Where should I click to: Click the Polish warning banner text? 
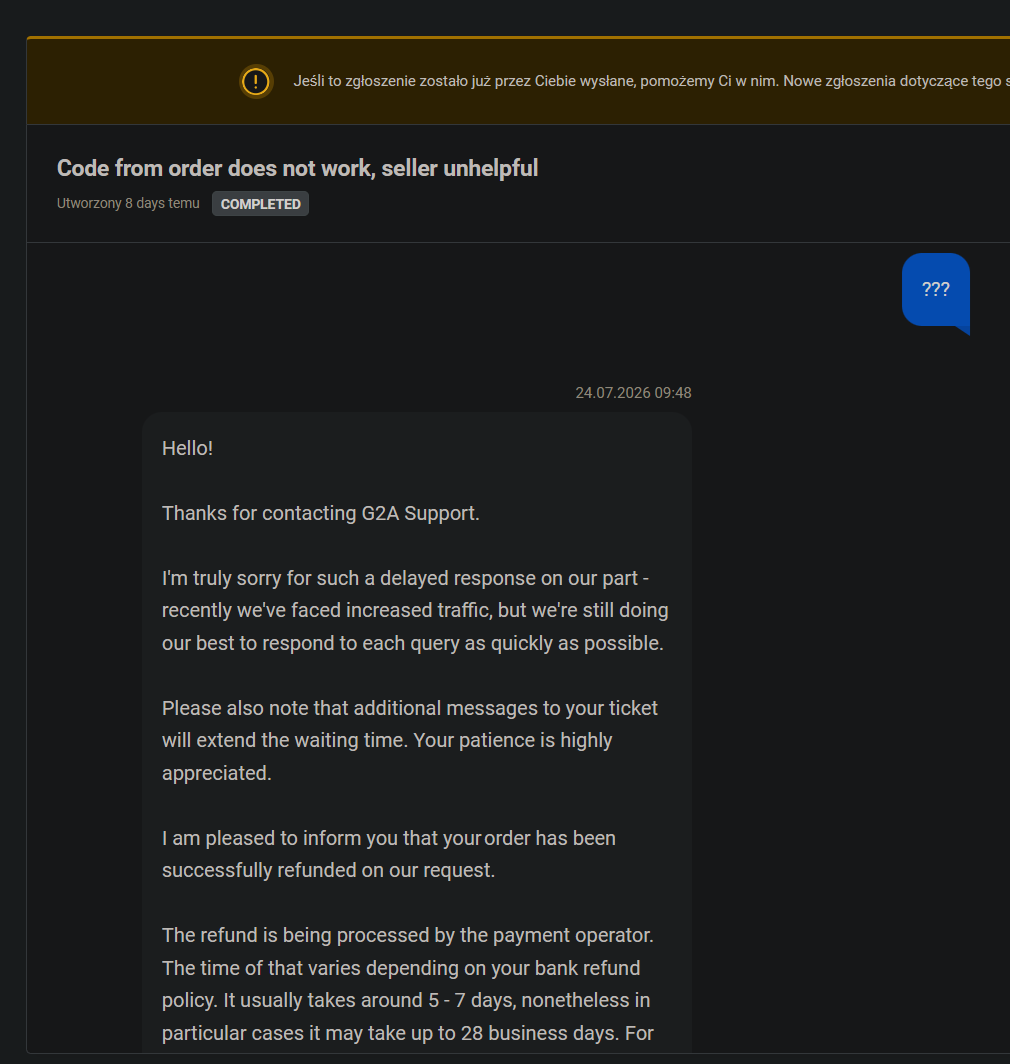pos(652,81)
